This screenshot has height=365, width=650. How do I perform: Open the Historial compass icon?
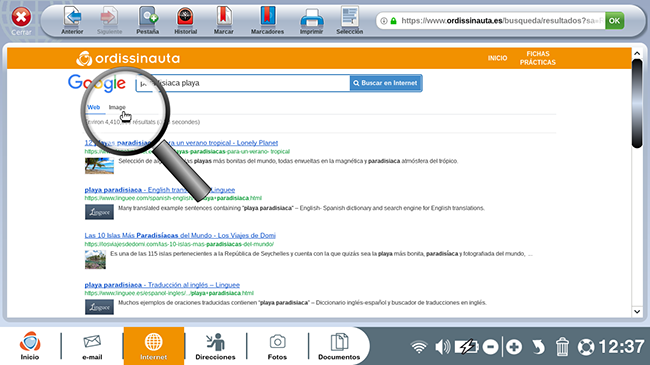point(185,17)
